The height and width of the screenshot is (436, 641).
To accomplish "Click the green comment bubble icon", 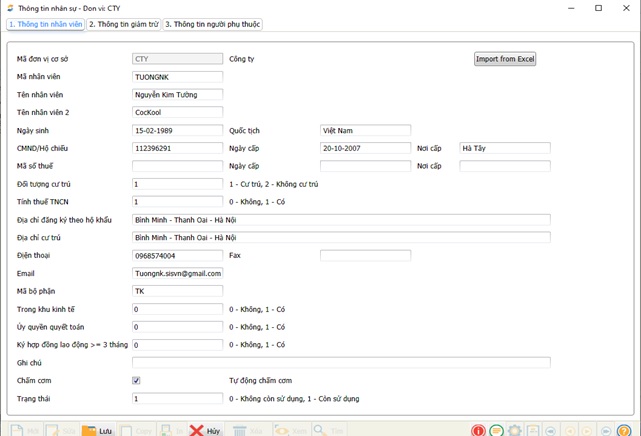I will [x=497, y=431].
